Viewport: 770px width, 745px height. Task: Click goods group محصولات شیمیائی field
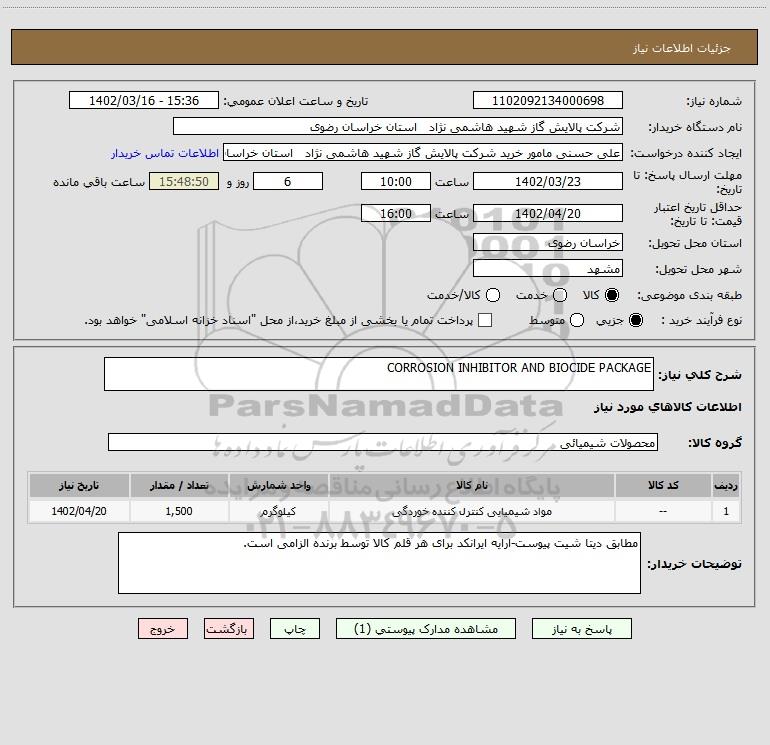383,442
